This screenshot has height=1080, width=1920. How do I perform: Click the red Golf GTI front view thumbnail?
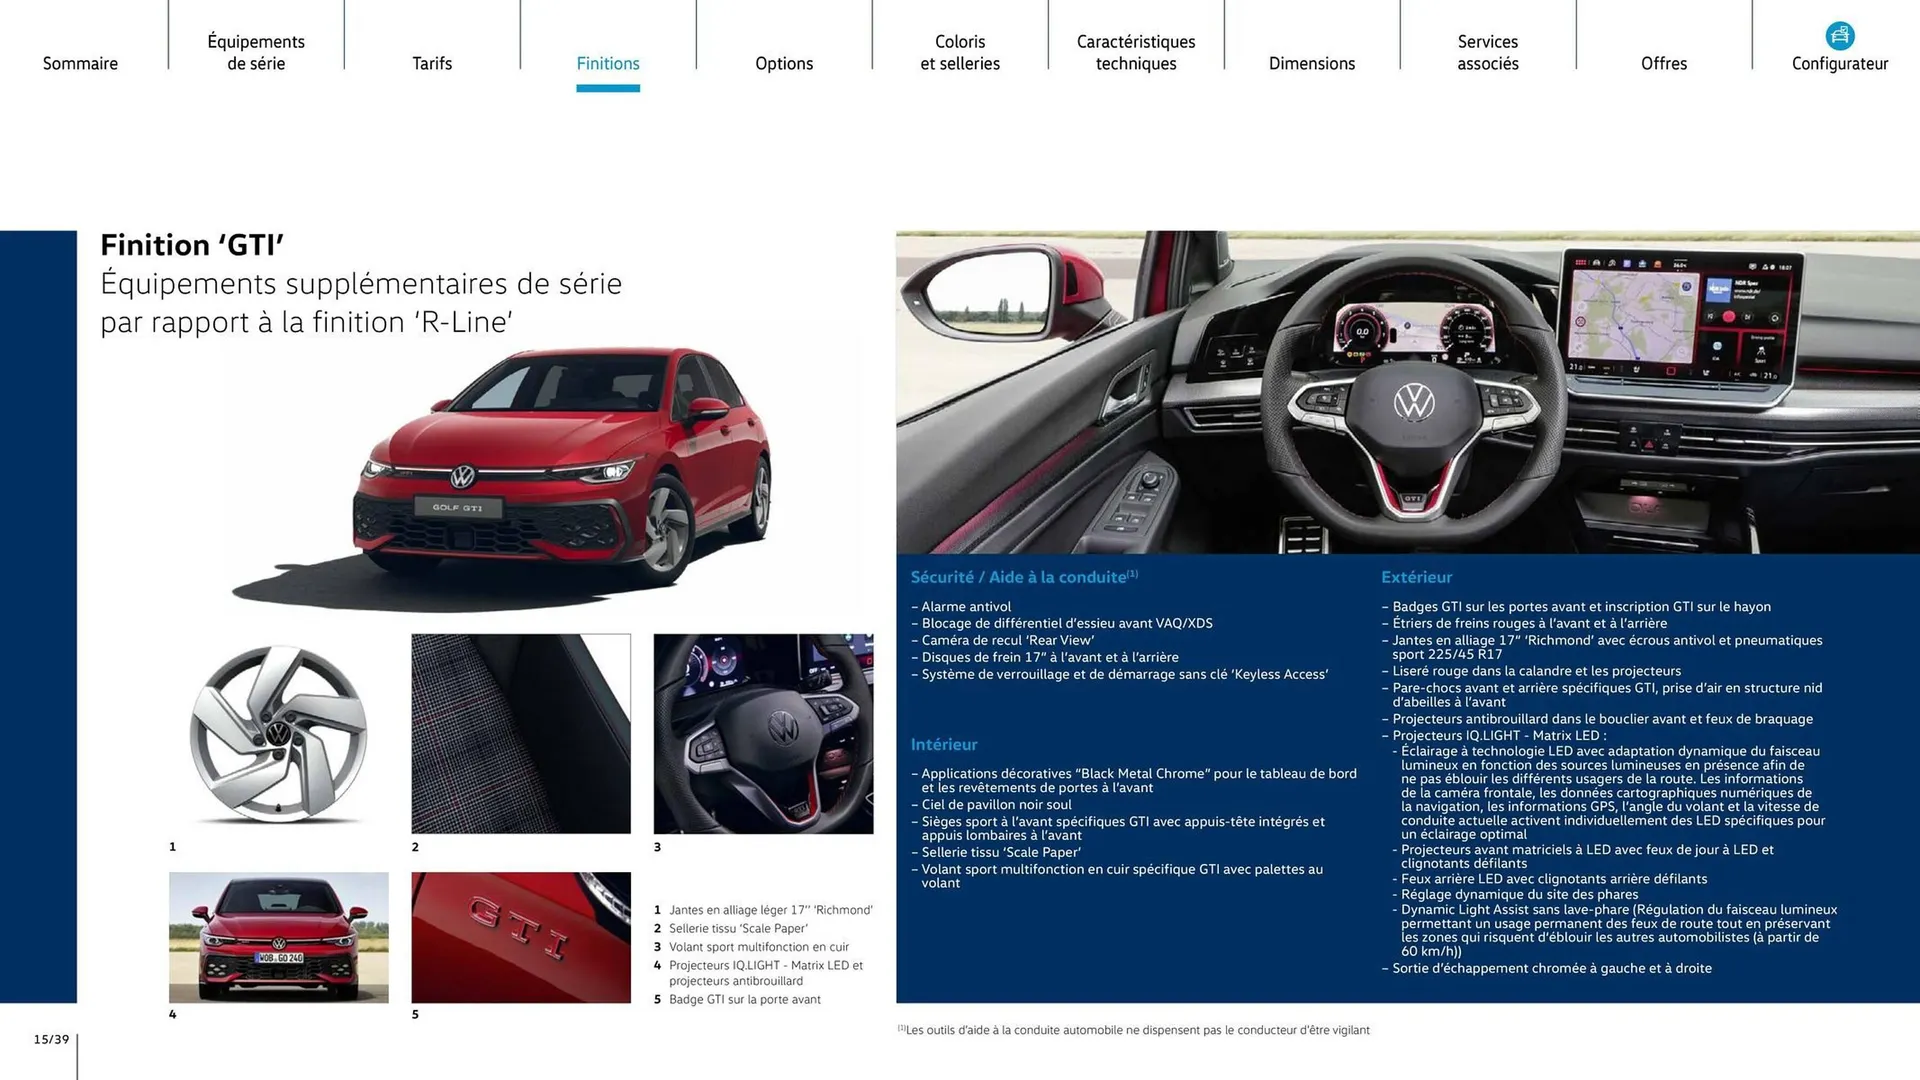[278, 937]
